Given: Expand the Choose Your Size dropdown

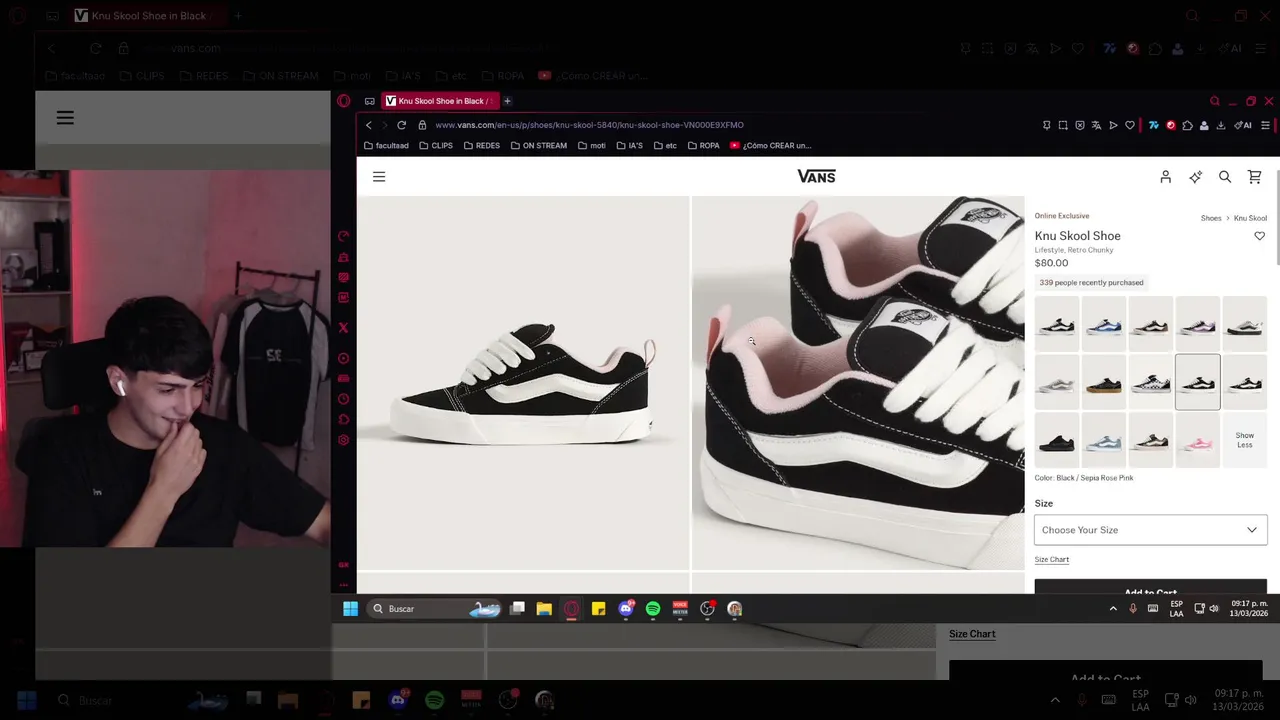Looking at the screenshot, I should coord(1150,530).
